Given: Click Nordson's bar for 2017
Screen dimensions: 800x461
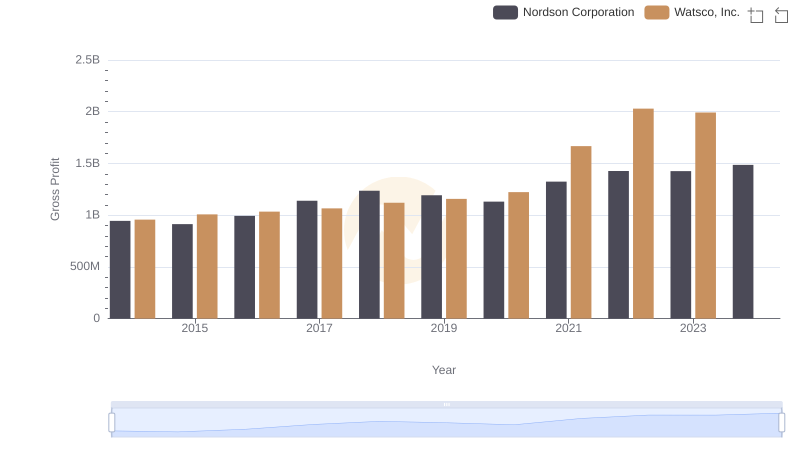Looking at the screenshot, I should pyautogui.click(x=307, y=260).
